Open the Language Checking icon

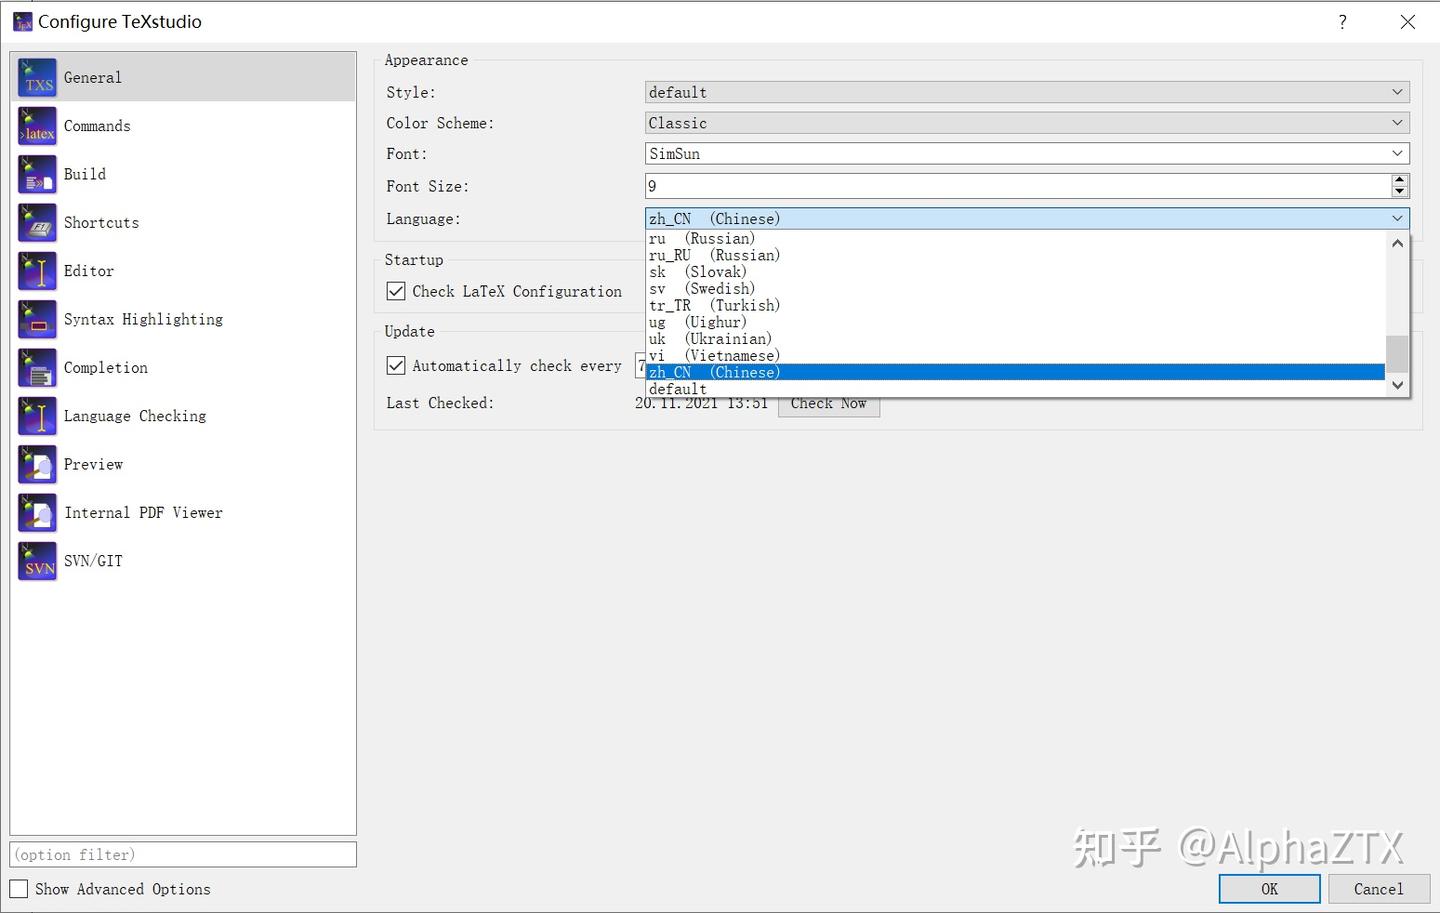coord(38,416)
